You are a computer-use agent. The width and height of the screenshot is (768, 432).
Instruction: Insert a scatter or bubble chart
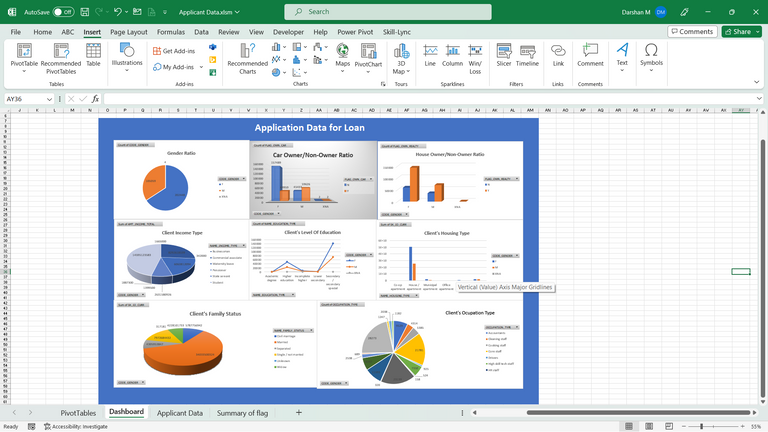pyautogui.click(x=297, y=72)
